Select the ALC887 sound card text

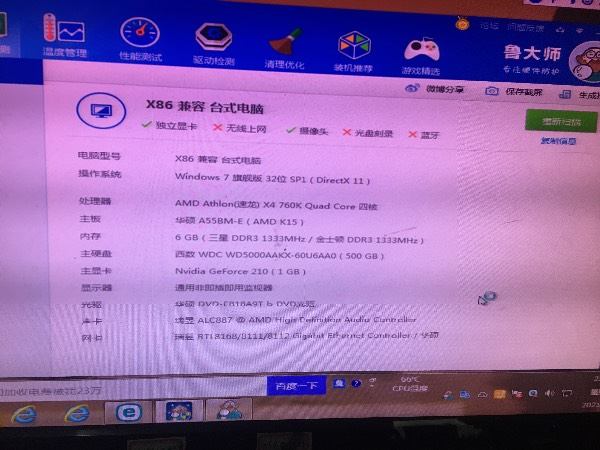pyautogui.click(x=295, y=320)
